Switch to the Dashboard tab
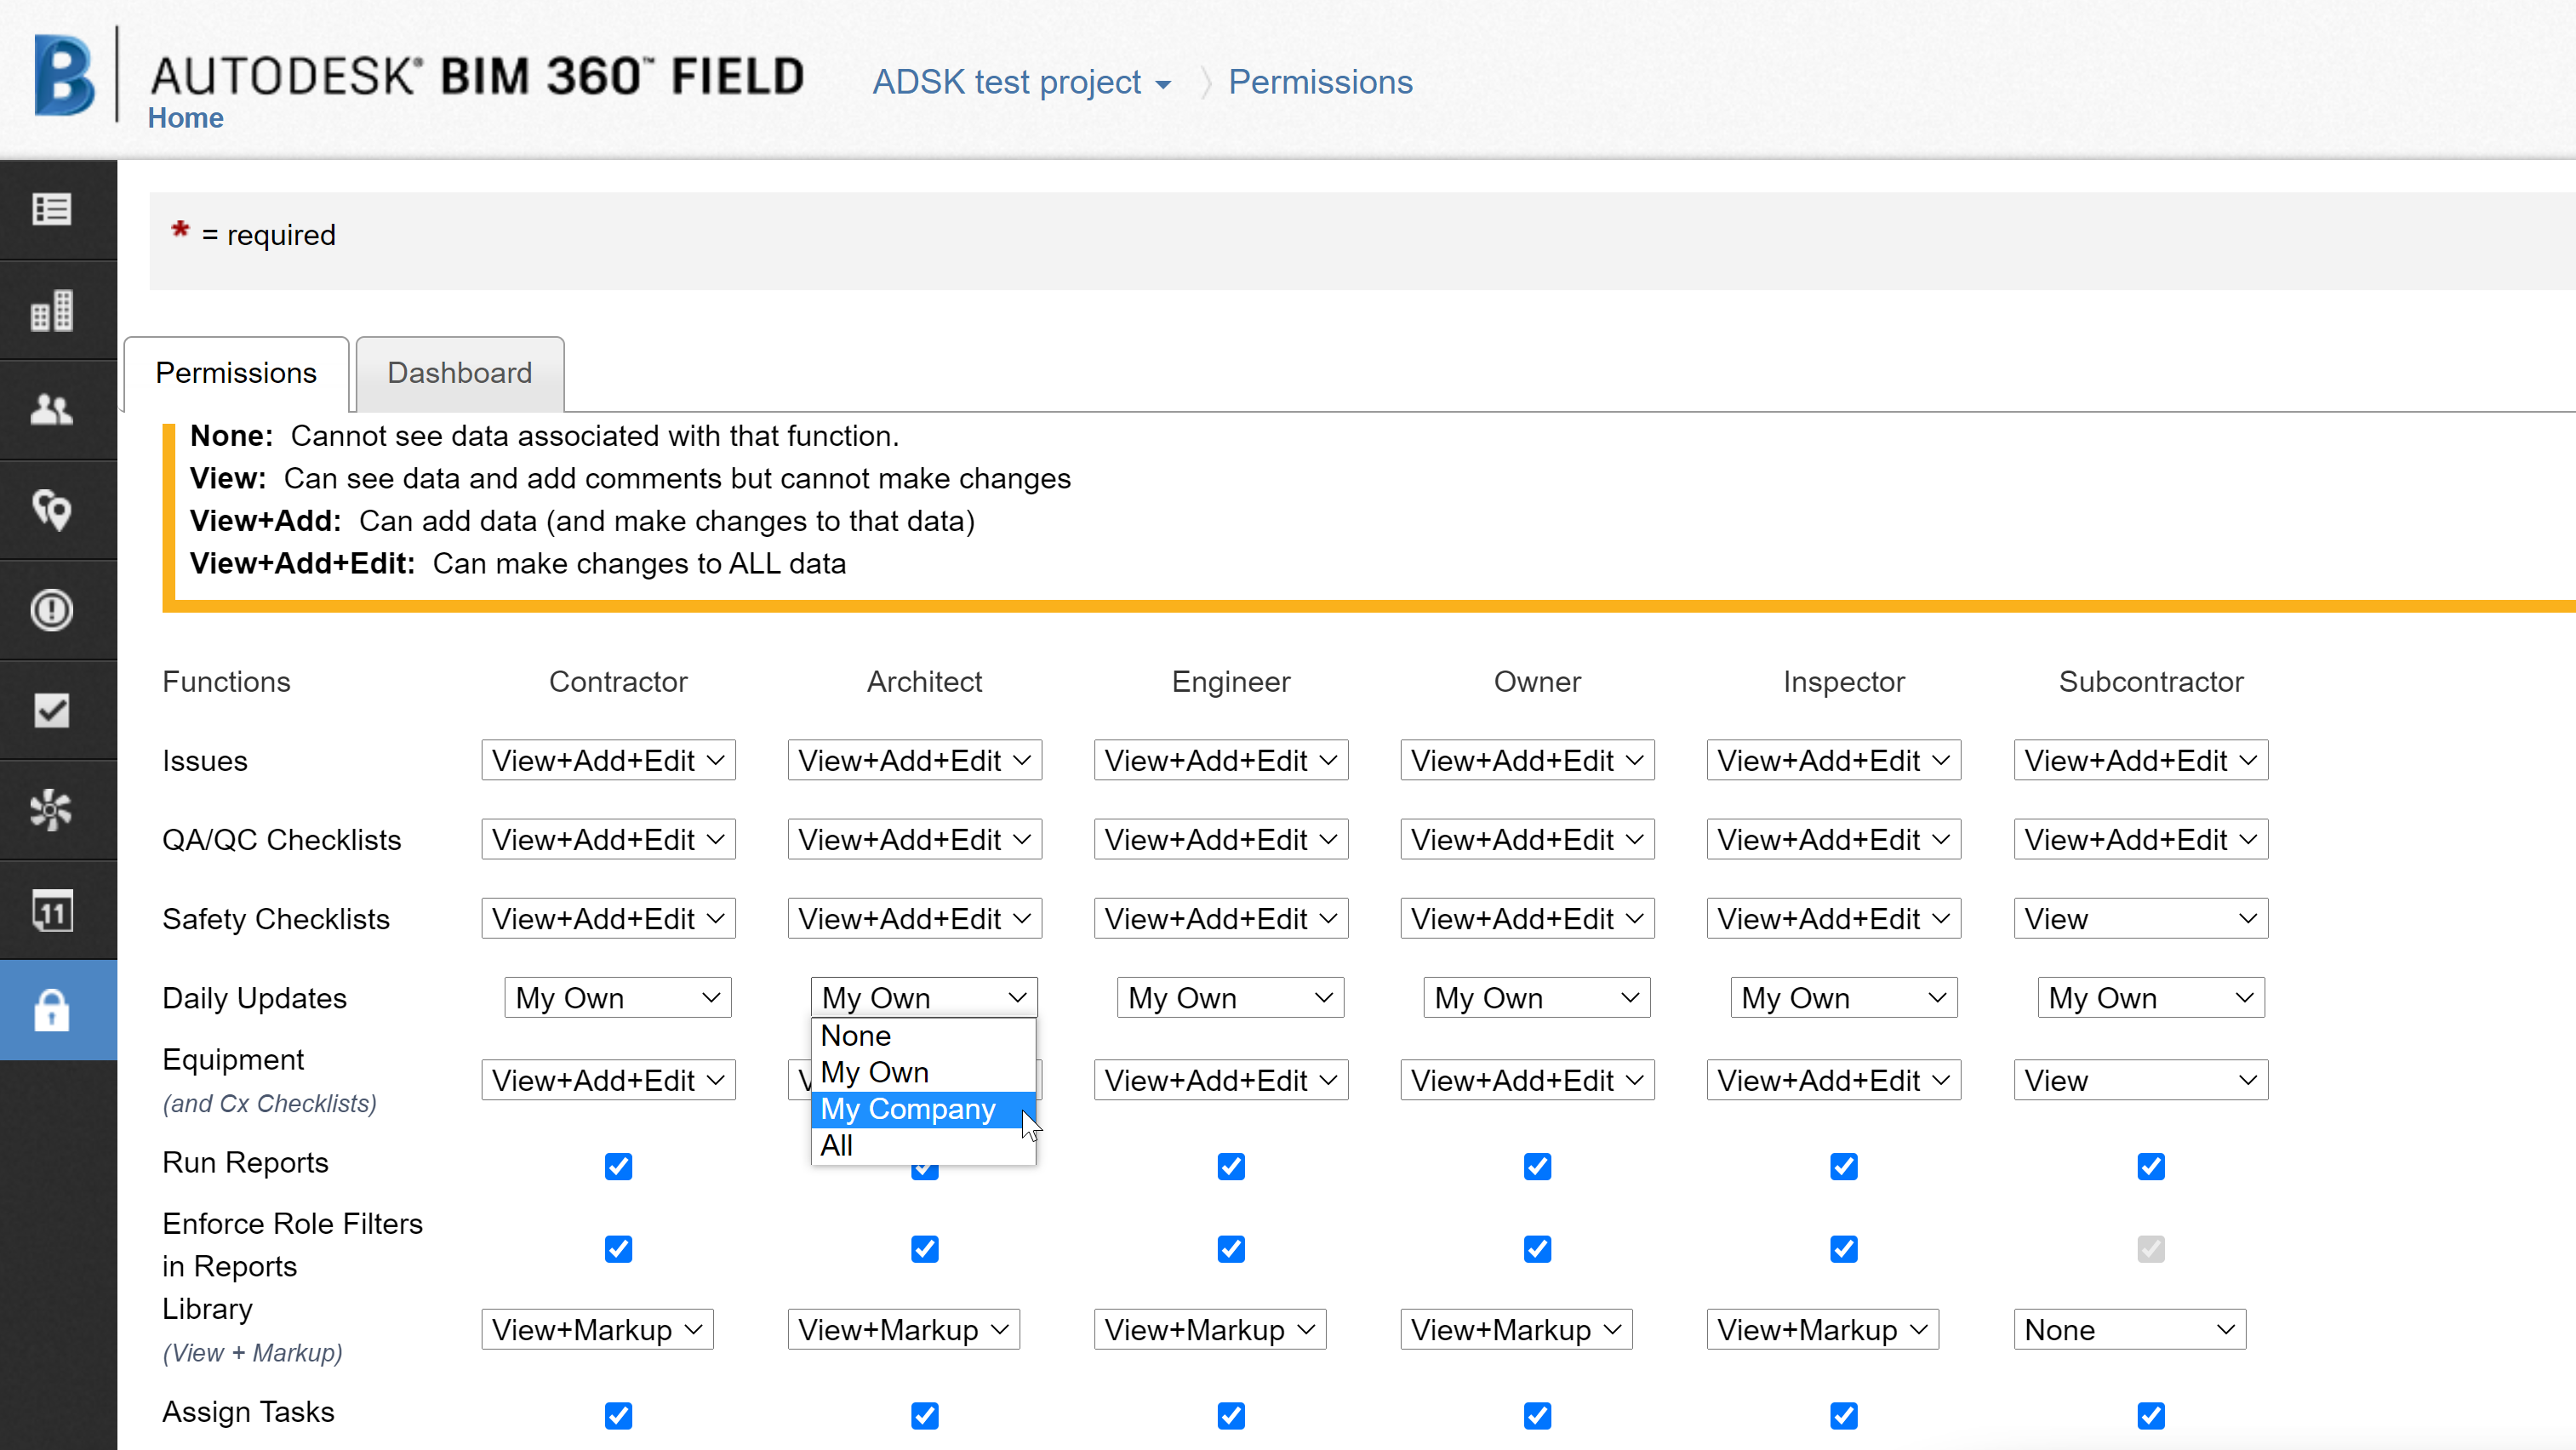This screenshot has width=2576, height=1450. coord(459,373)
